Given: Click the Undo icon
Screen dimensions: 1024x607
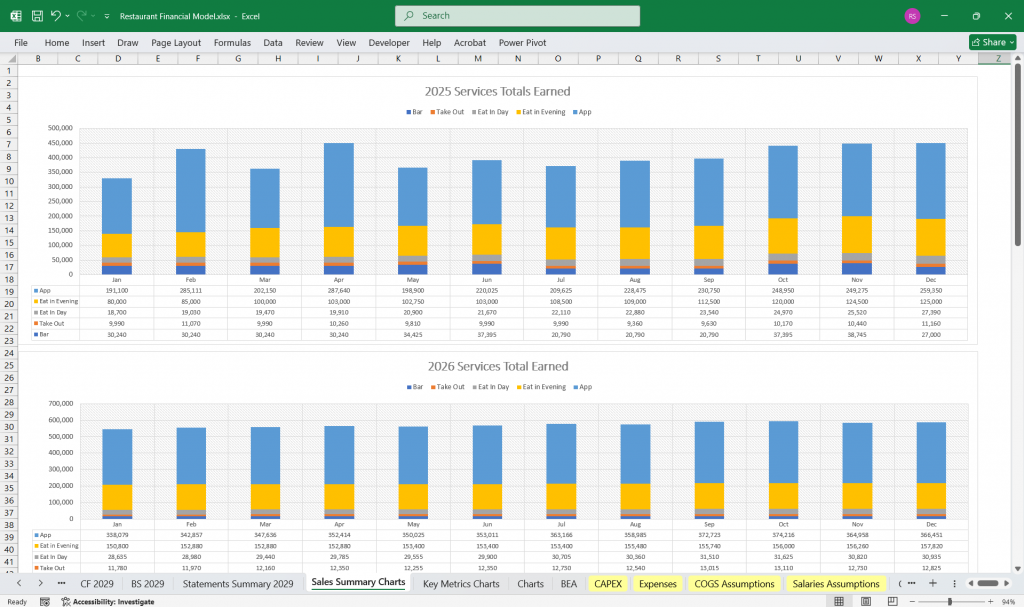Looking at the screenshot, I should pyautogui.click(x=55, y=15).
